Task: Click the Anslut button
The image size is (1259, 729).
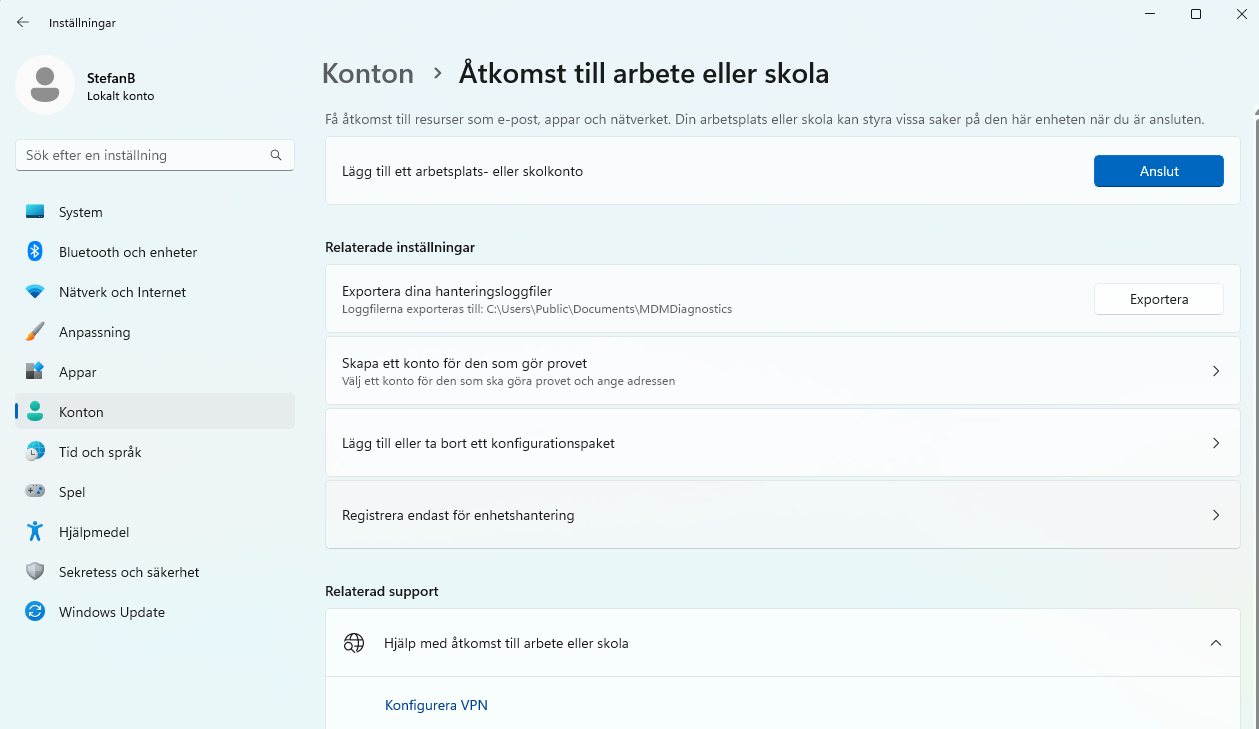Action: [x=1159, y=171]
